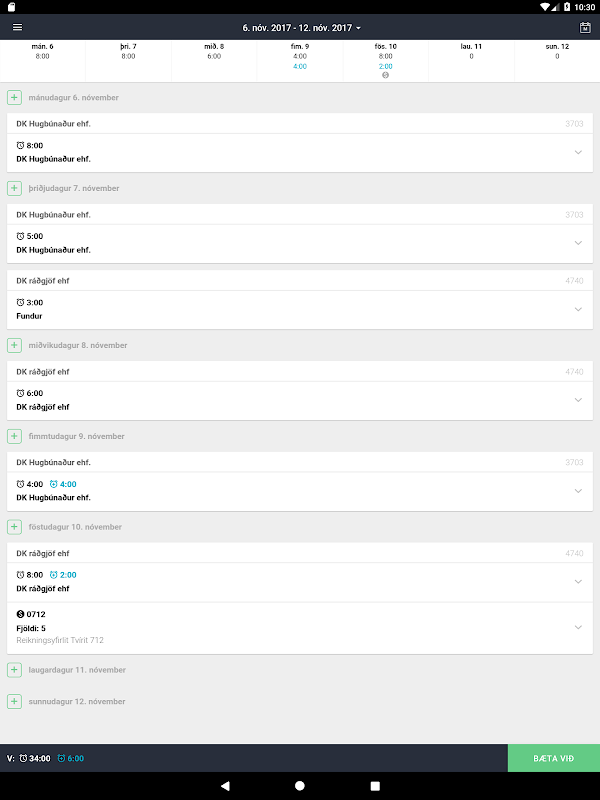Add entry for þriðjudagur 7. nóvember
The height and width of the screenshot is (800, 600).
tap(14, 188)
